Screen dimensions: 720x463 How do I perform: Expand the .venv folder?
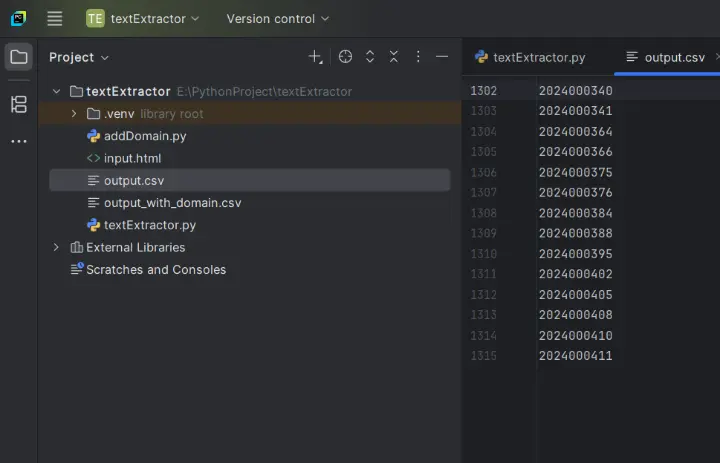click(x=74, y=114)
